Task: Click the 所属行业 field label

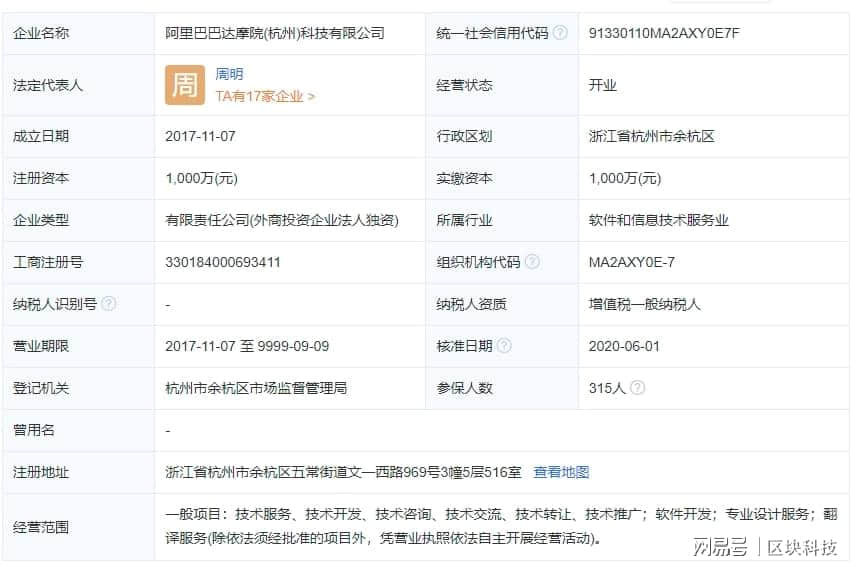Action: click(x=465, y=220)
